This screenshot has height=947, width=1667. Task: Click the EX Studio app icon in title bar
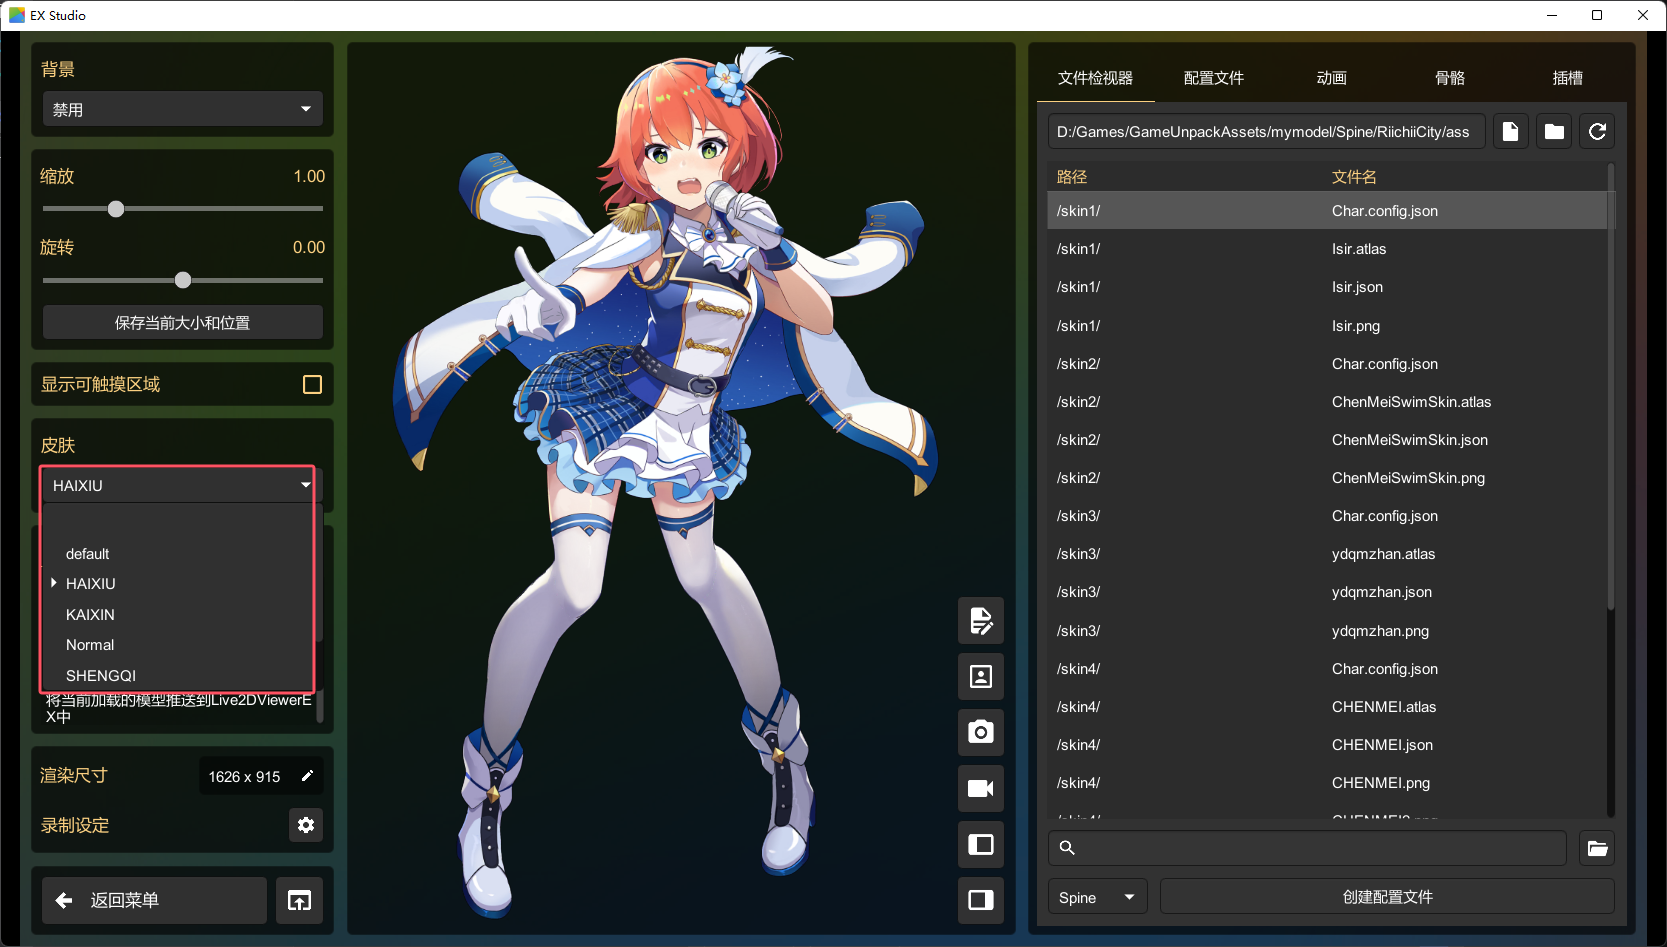point(17,15)
